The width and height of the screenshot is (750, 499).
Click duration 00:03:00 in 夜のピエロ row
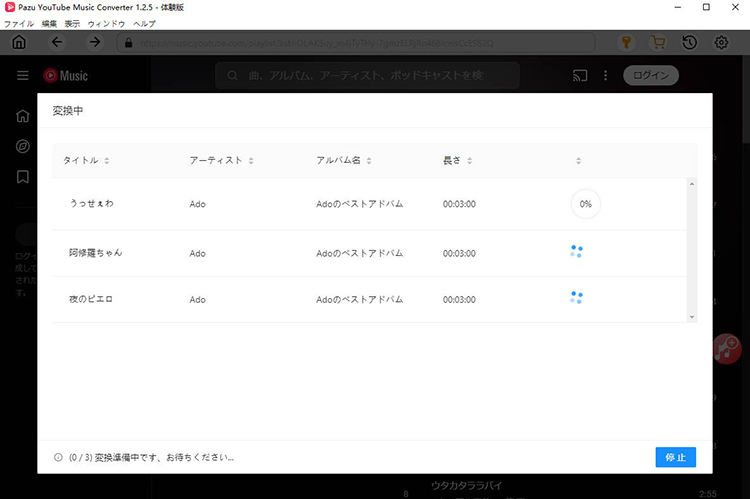(459, 300)
